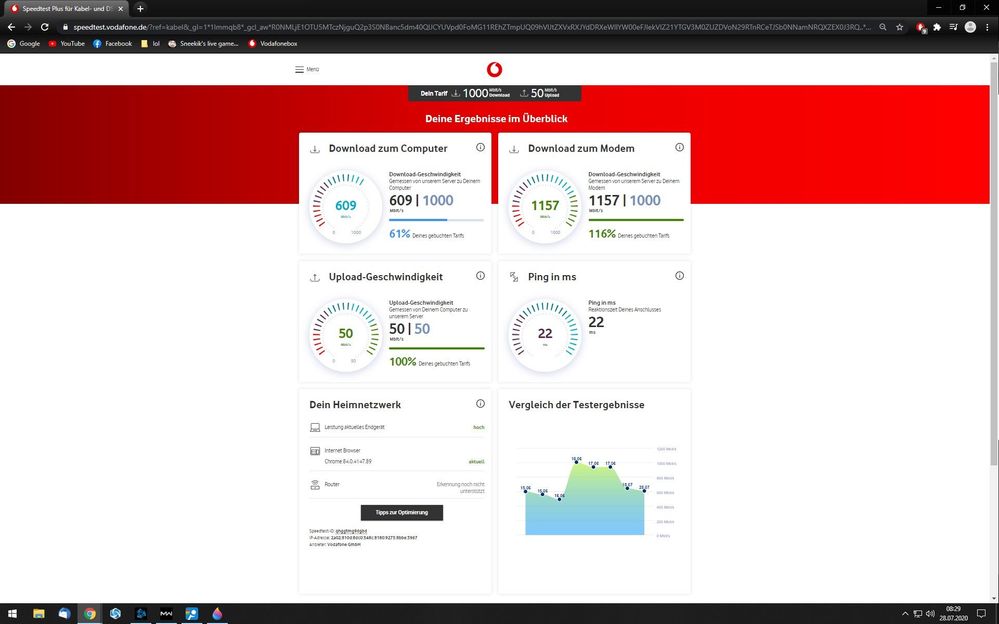Click the download icon beside Download zum Computer

coord(315,149)
